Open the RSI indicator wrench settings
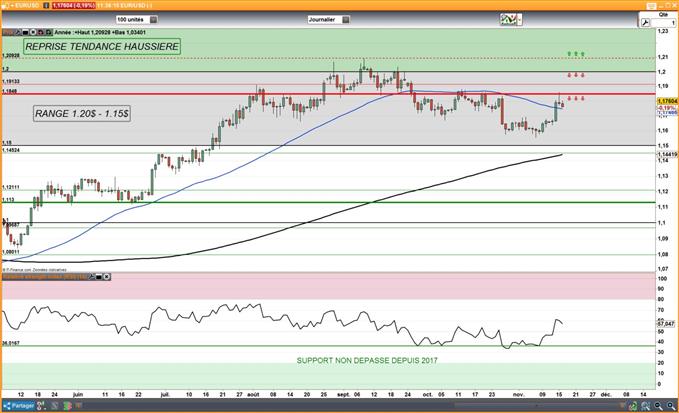Viewport: 679px width, 413px height. [x=91, y=276]
